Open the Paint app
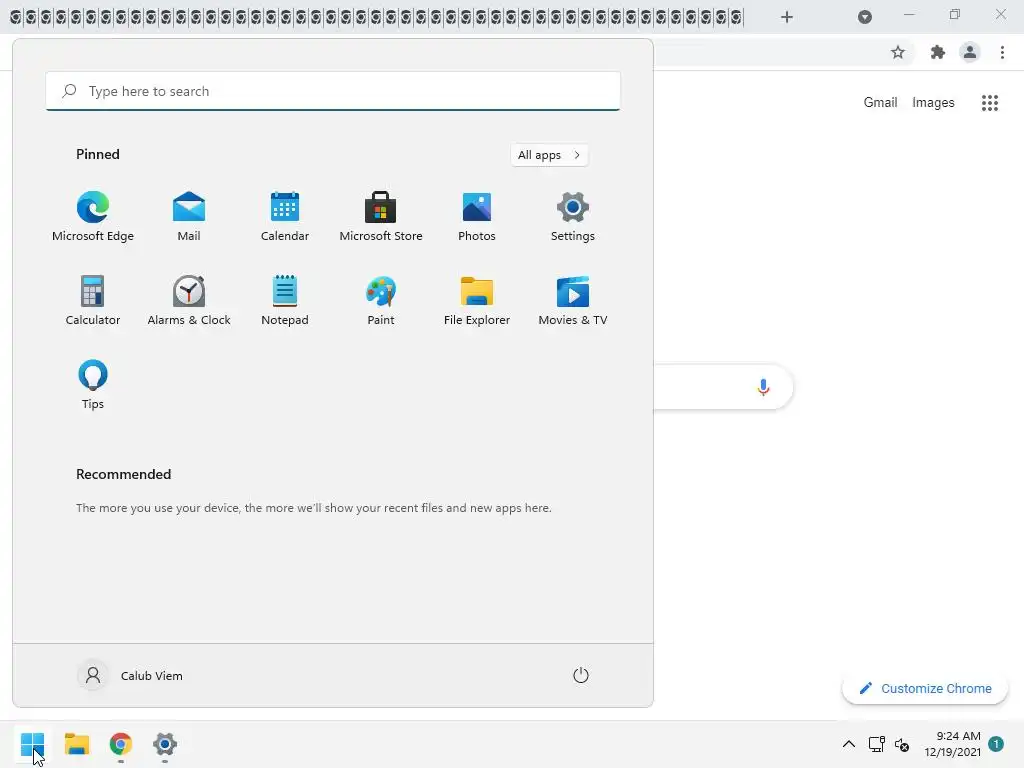Image resolution: width=1024 pixels, height=768 pixels. coord(381,300)
